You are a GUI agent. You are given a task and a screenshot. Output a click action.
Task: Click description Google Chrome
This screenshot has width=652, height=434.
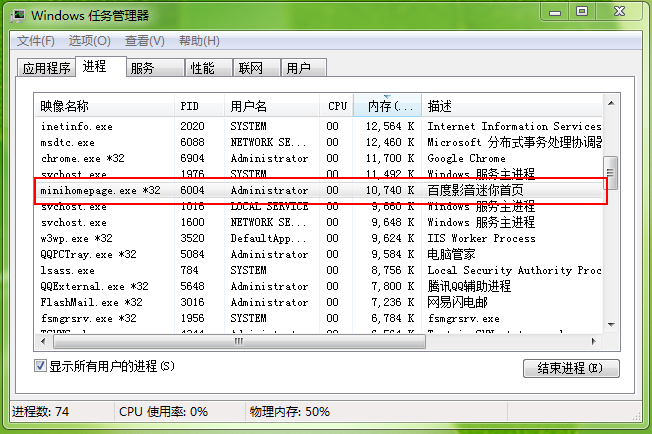tap(466, 158)
